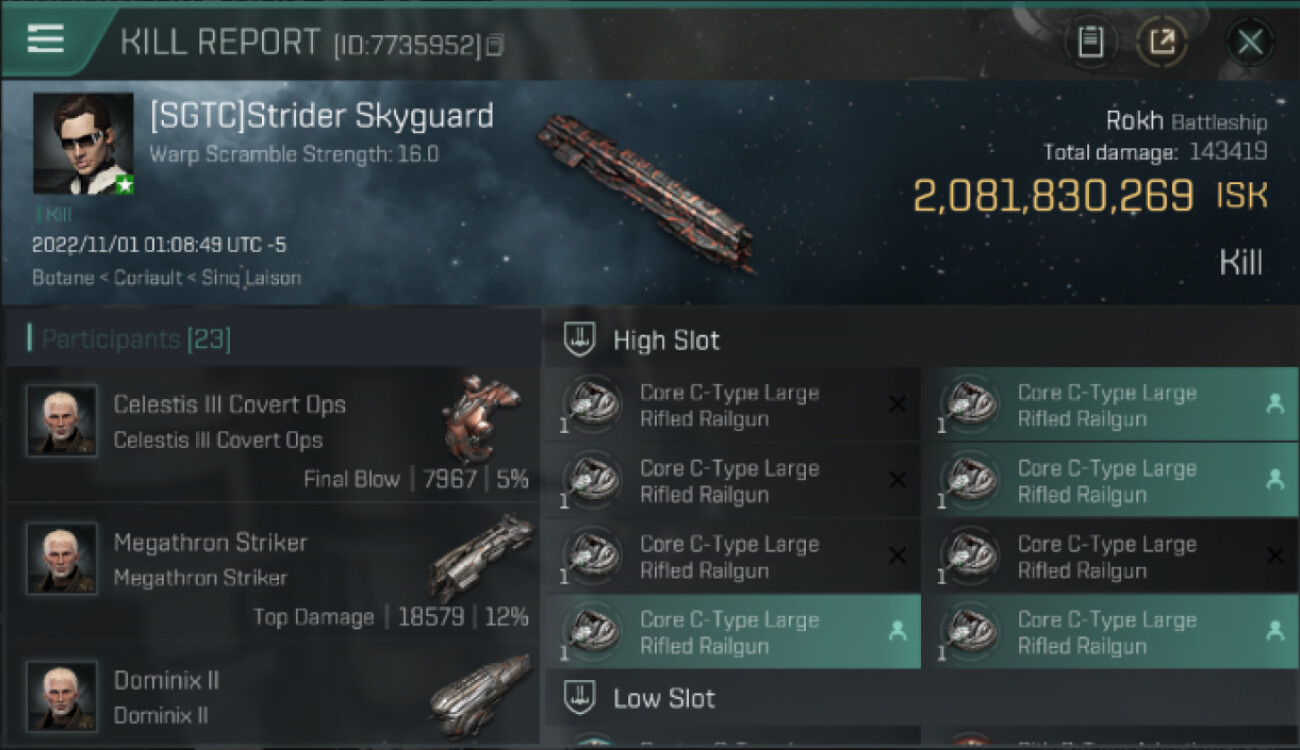Copy kill report ID with the copy icon
Image resolution: width=1300 pixels, height=750 pixels.
point(495,45)
